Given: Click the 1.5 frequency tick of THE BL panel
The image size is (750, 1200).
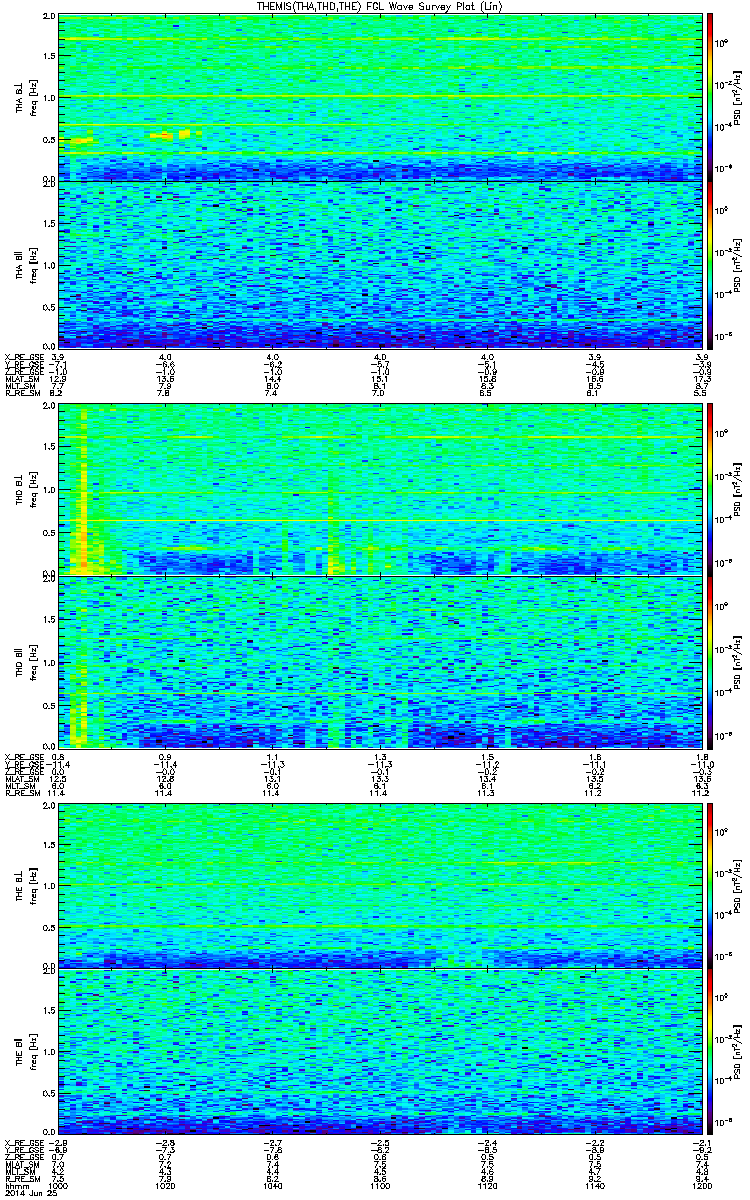Looking at the screenshot, I should point(50,843).
